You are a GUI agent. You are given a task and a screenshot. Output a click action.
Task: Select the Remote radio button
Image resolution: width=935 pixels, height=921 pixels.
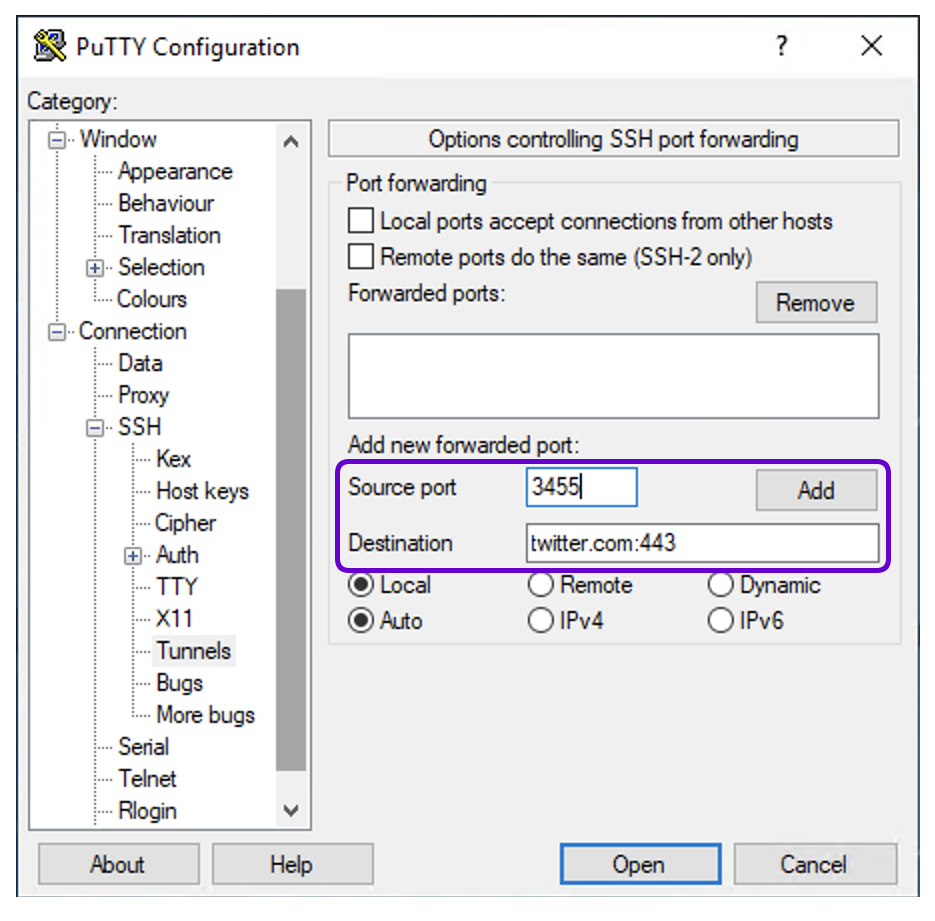(541, 585)
